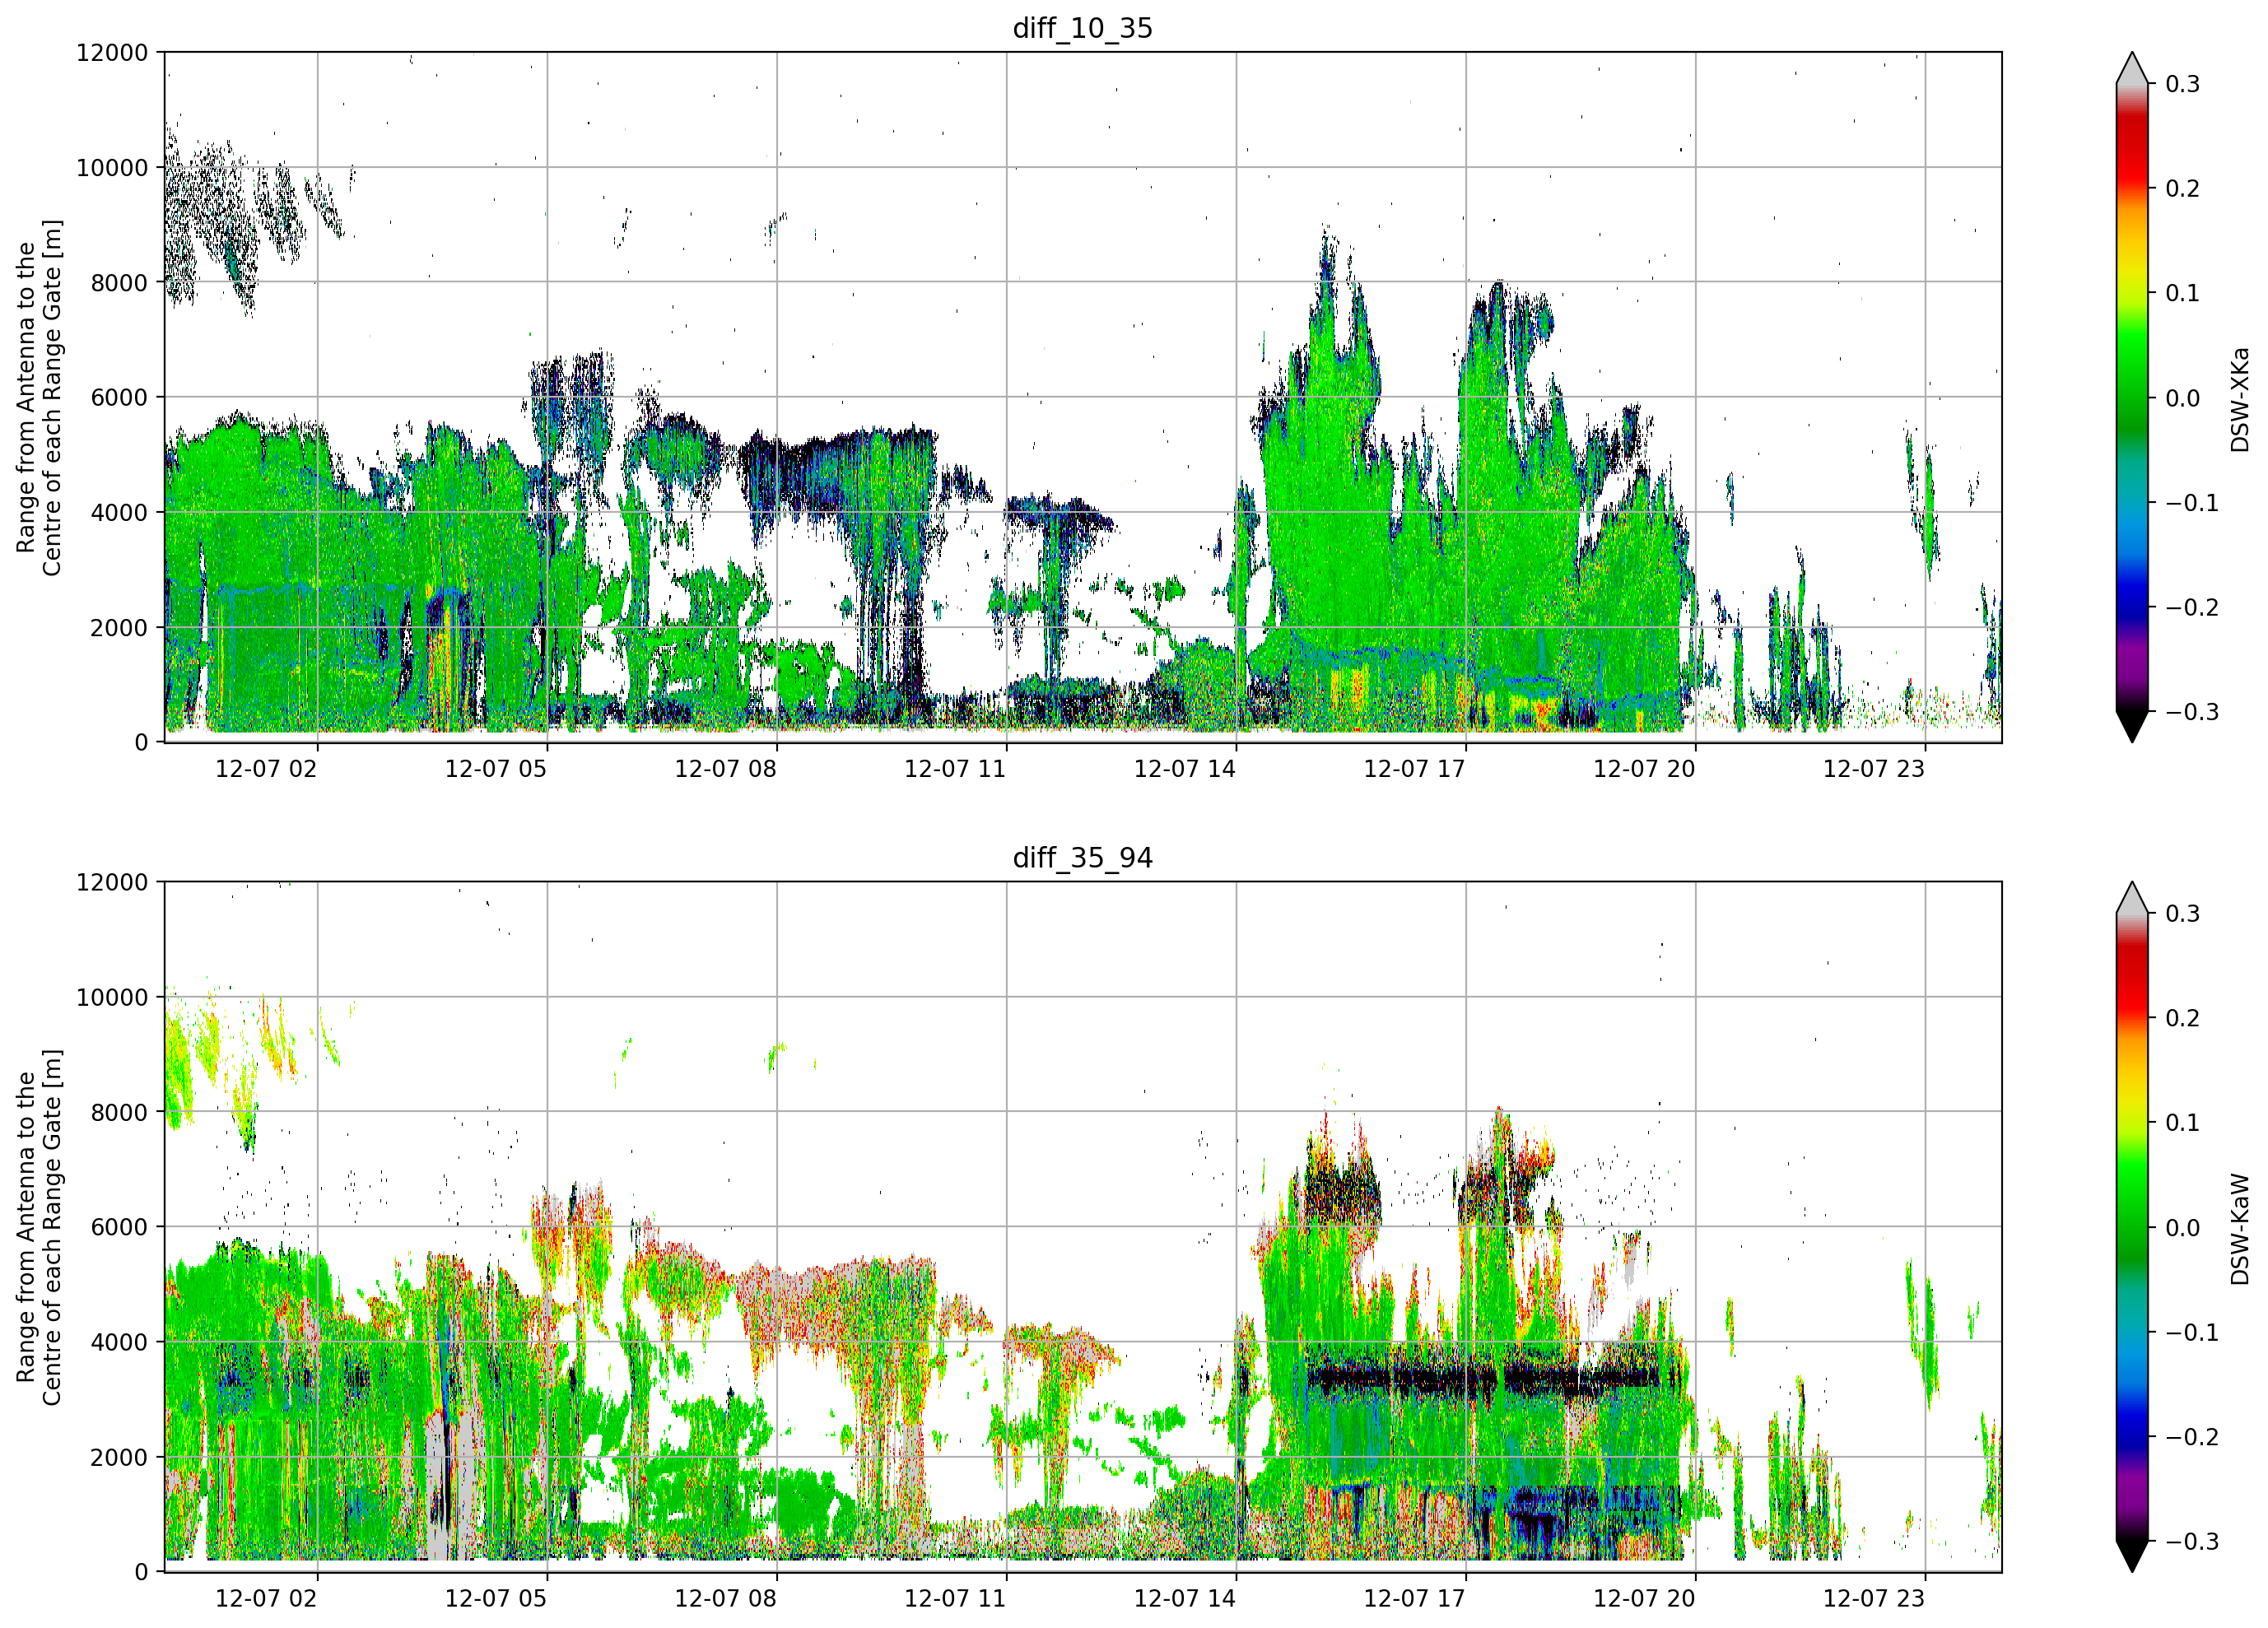This screenshot has height=1628, width=2268.
Task: Select the DSW-XKa colorbar label
Action: (x=2239, y=399)
